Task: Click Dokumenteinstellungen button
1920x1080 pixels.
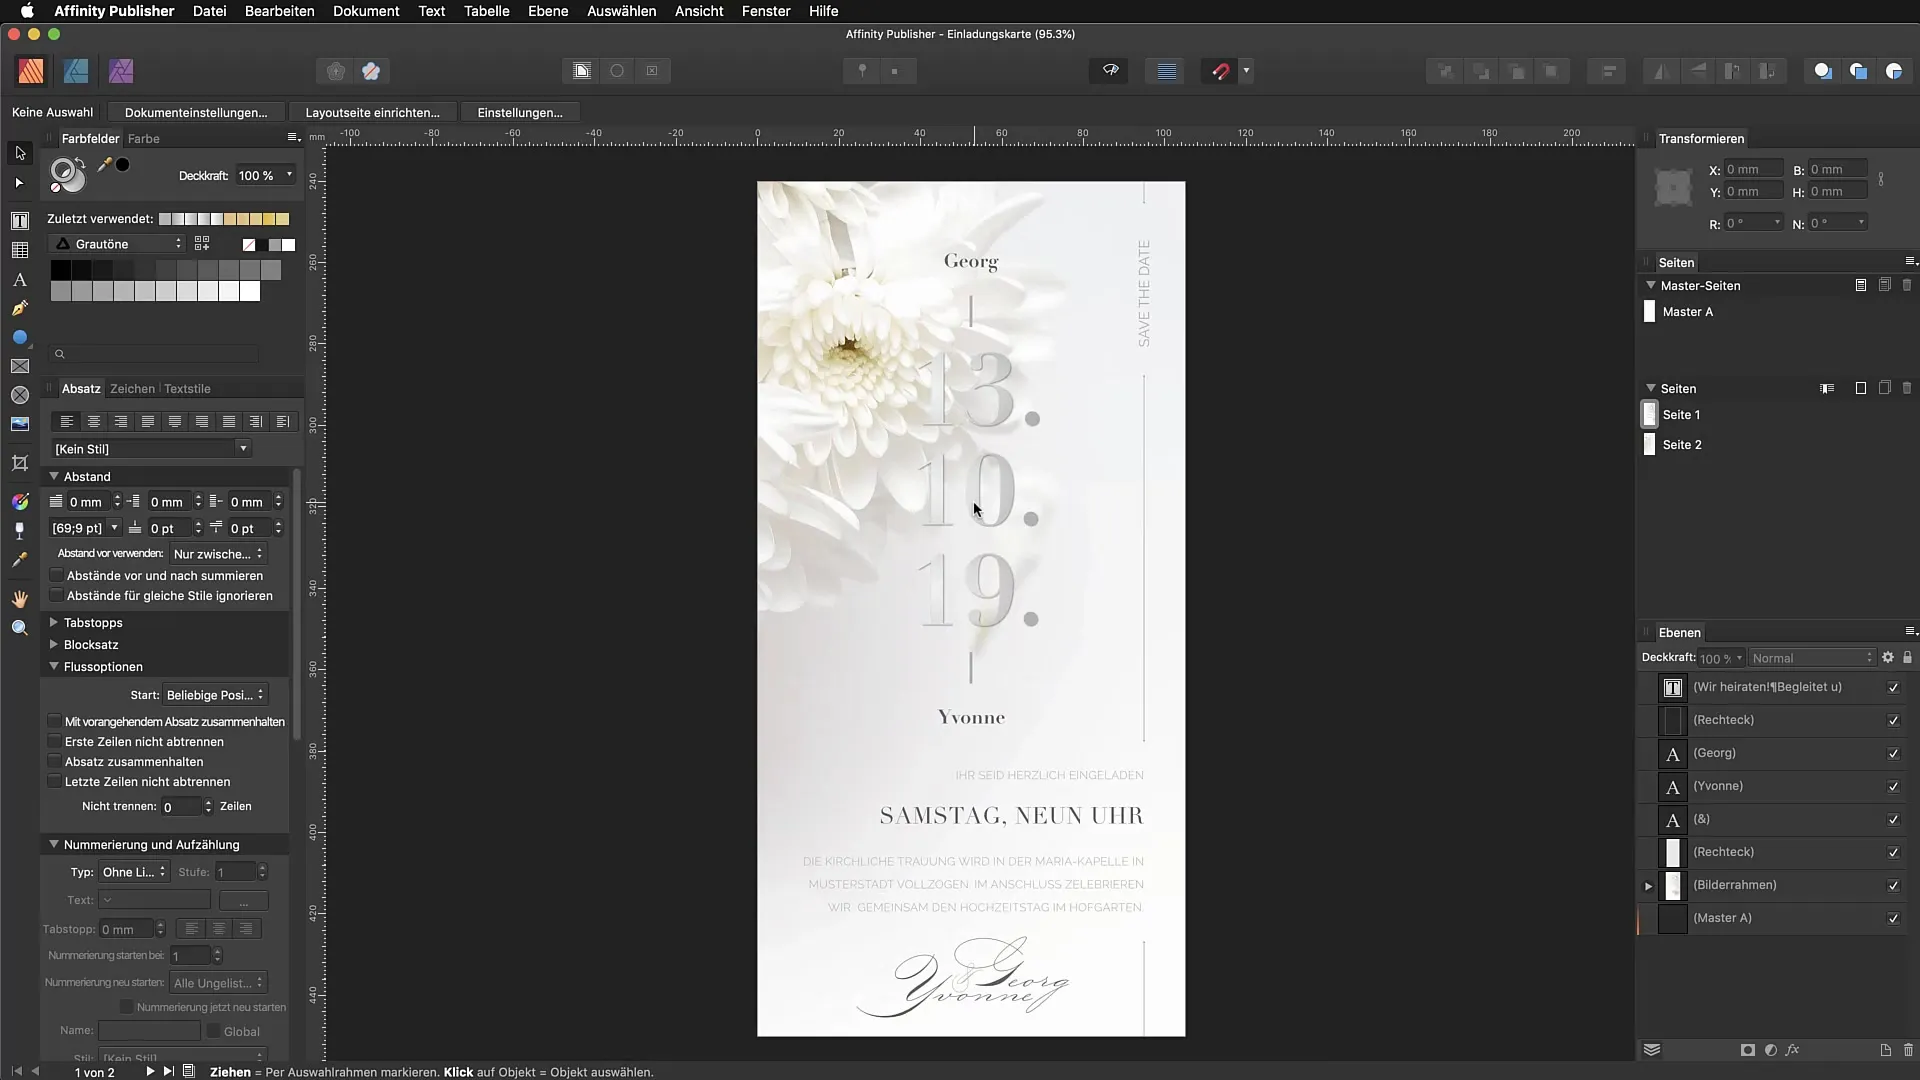Action: [196, 113]
